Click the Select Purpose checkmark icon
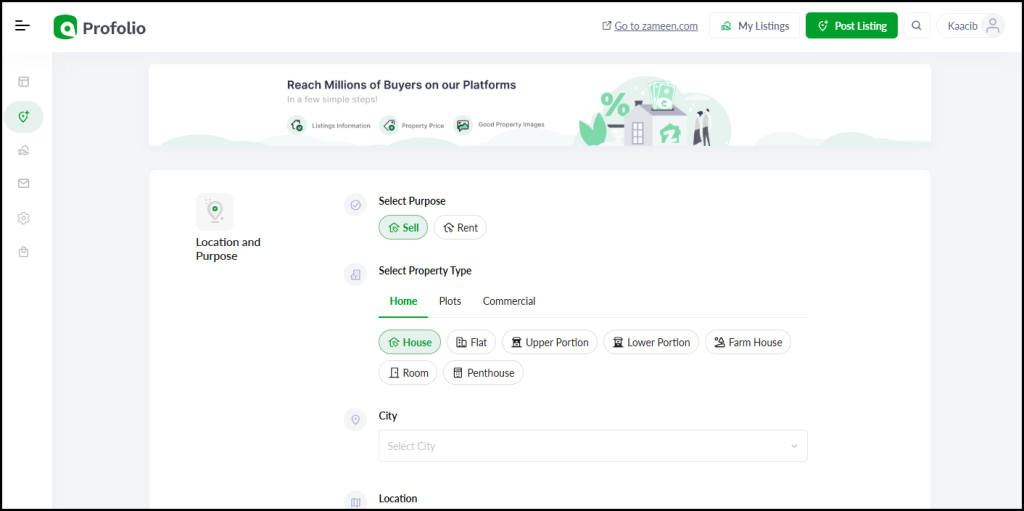1024x511 pixels. [x=355, y=205]
